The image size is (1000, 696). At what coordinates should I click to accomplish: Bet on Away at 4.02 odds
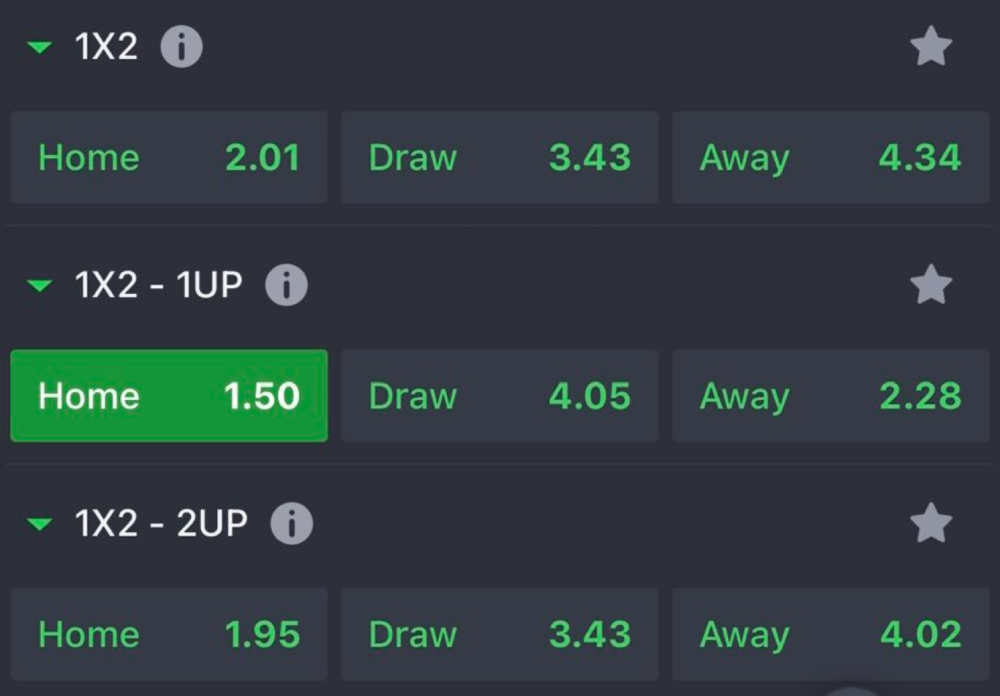[830, 634]
